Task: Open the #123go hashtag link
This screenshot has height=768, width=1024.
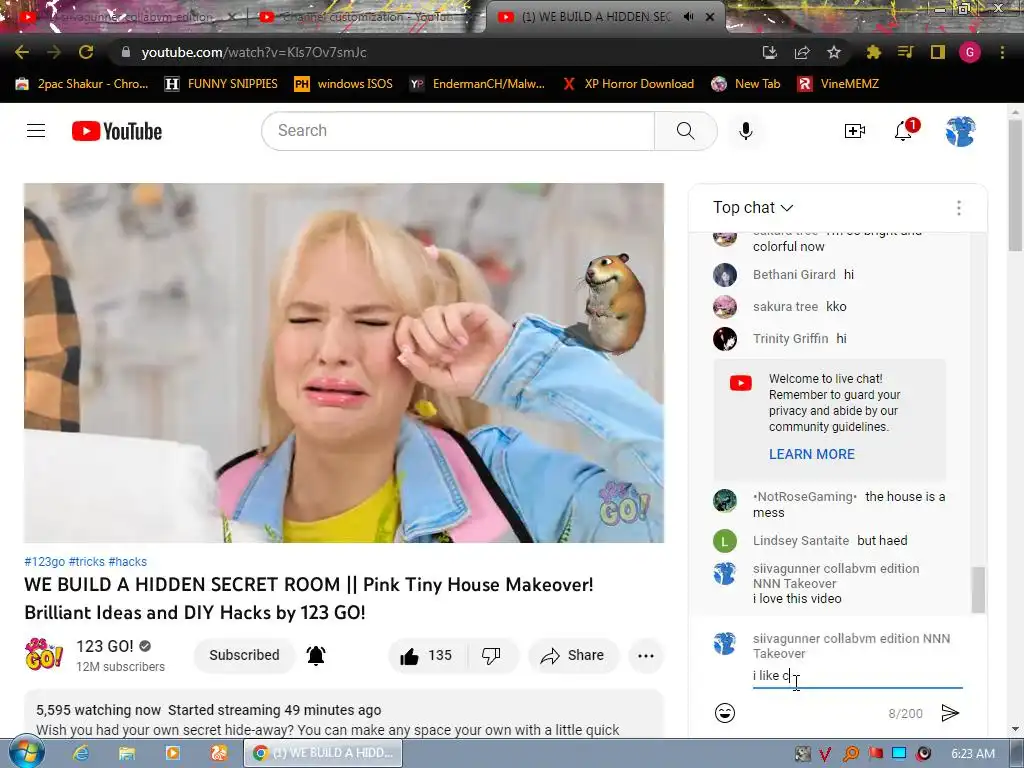Action: click(x=44, y=562)
